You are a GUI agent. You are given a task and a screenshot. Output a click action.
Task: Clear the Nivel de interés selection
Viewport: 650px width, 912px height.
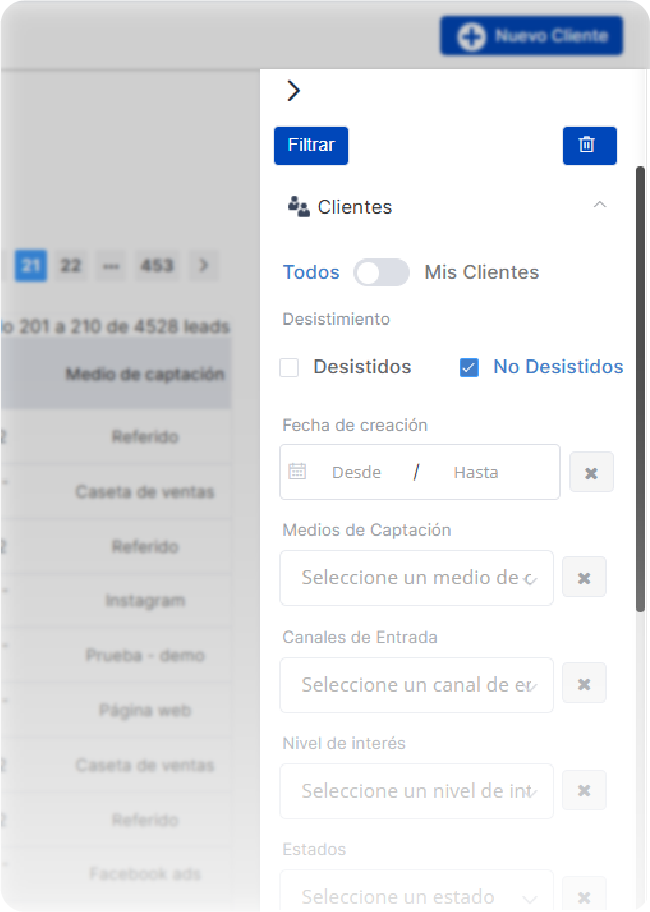[584, 790]
